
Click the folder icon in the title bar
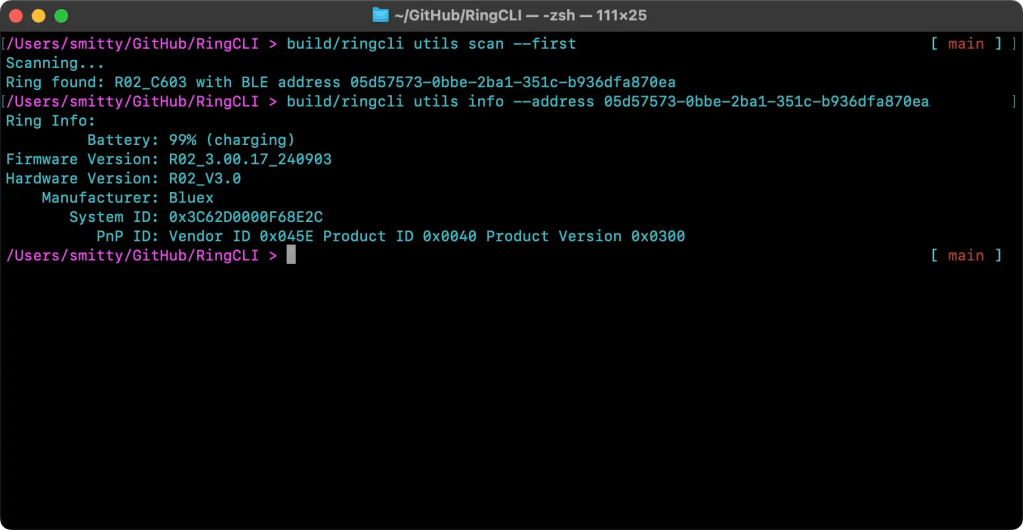(380, 15)
